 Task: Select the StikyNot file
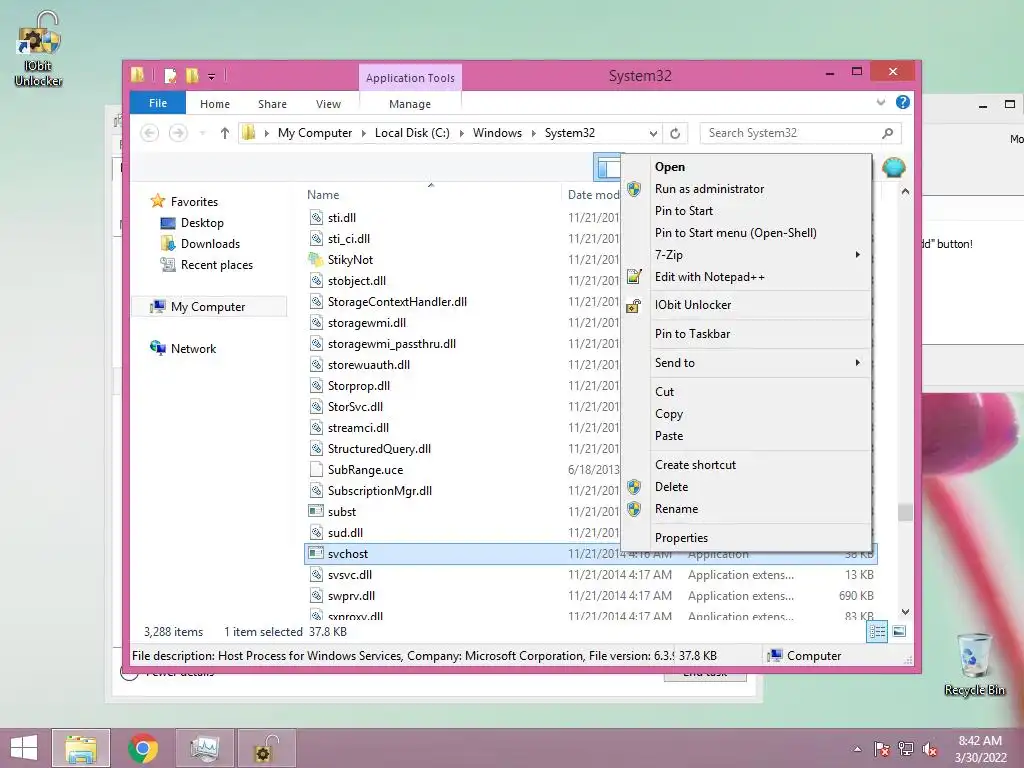pos(340,260)
